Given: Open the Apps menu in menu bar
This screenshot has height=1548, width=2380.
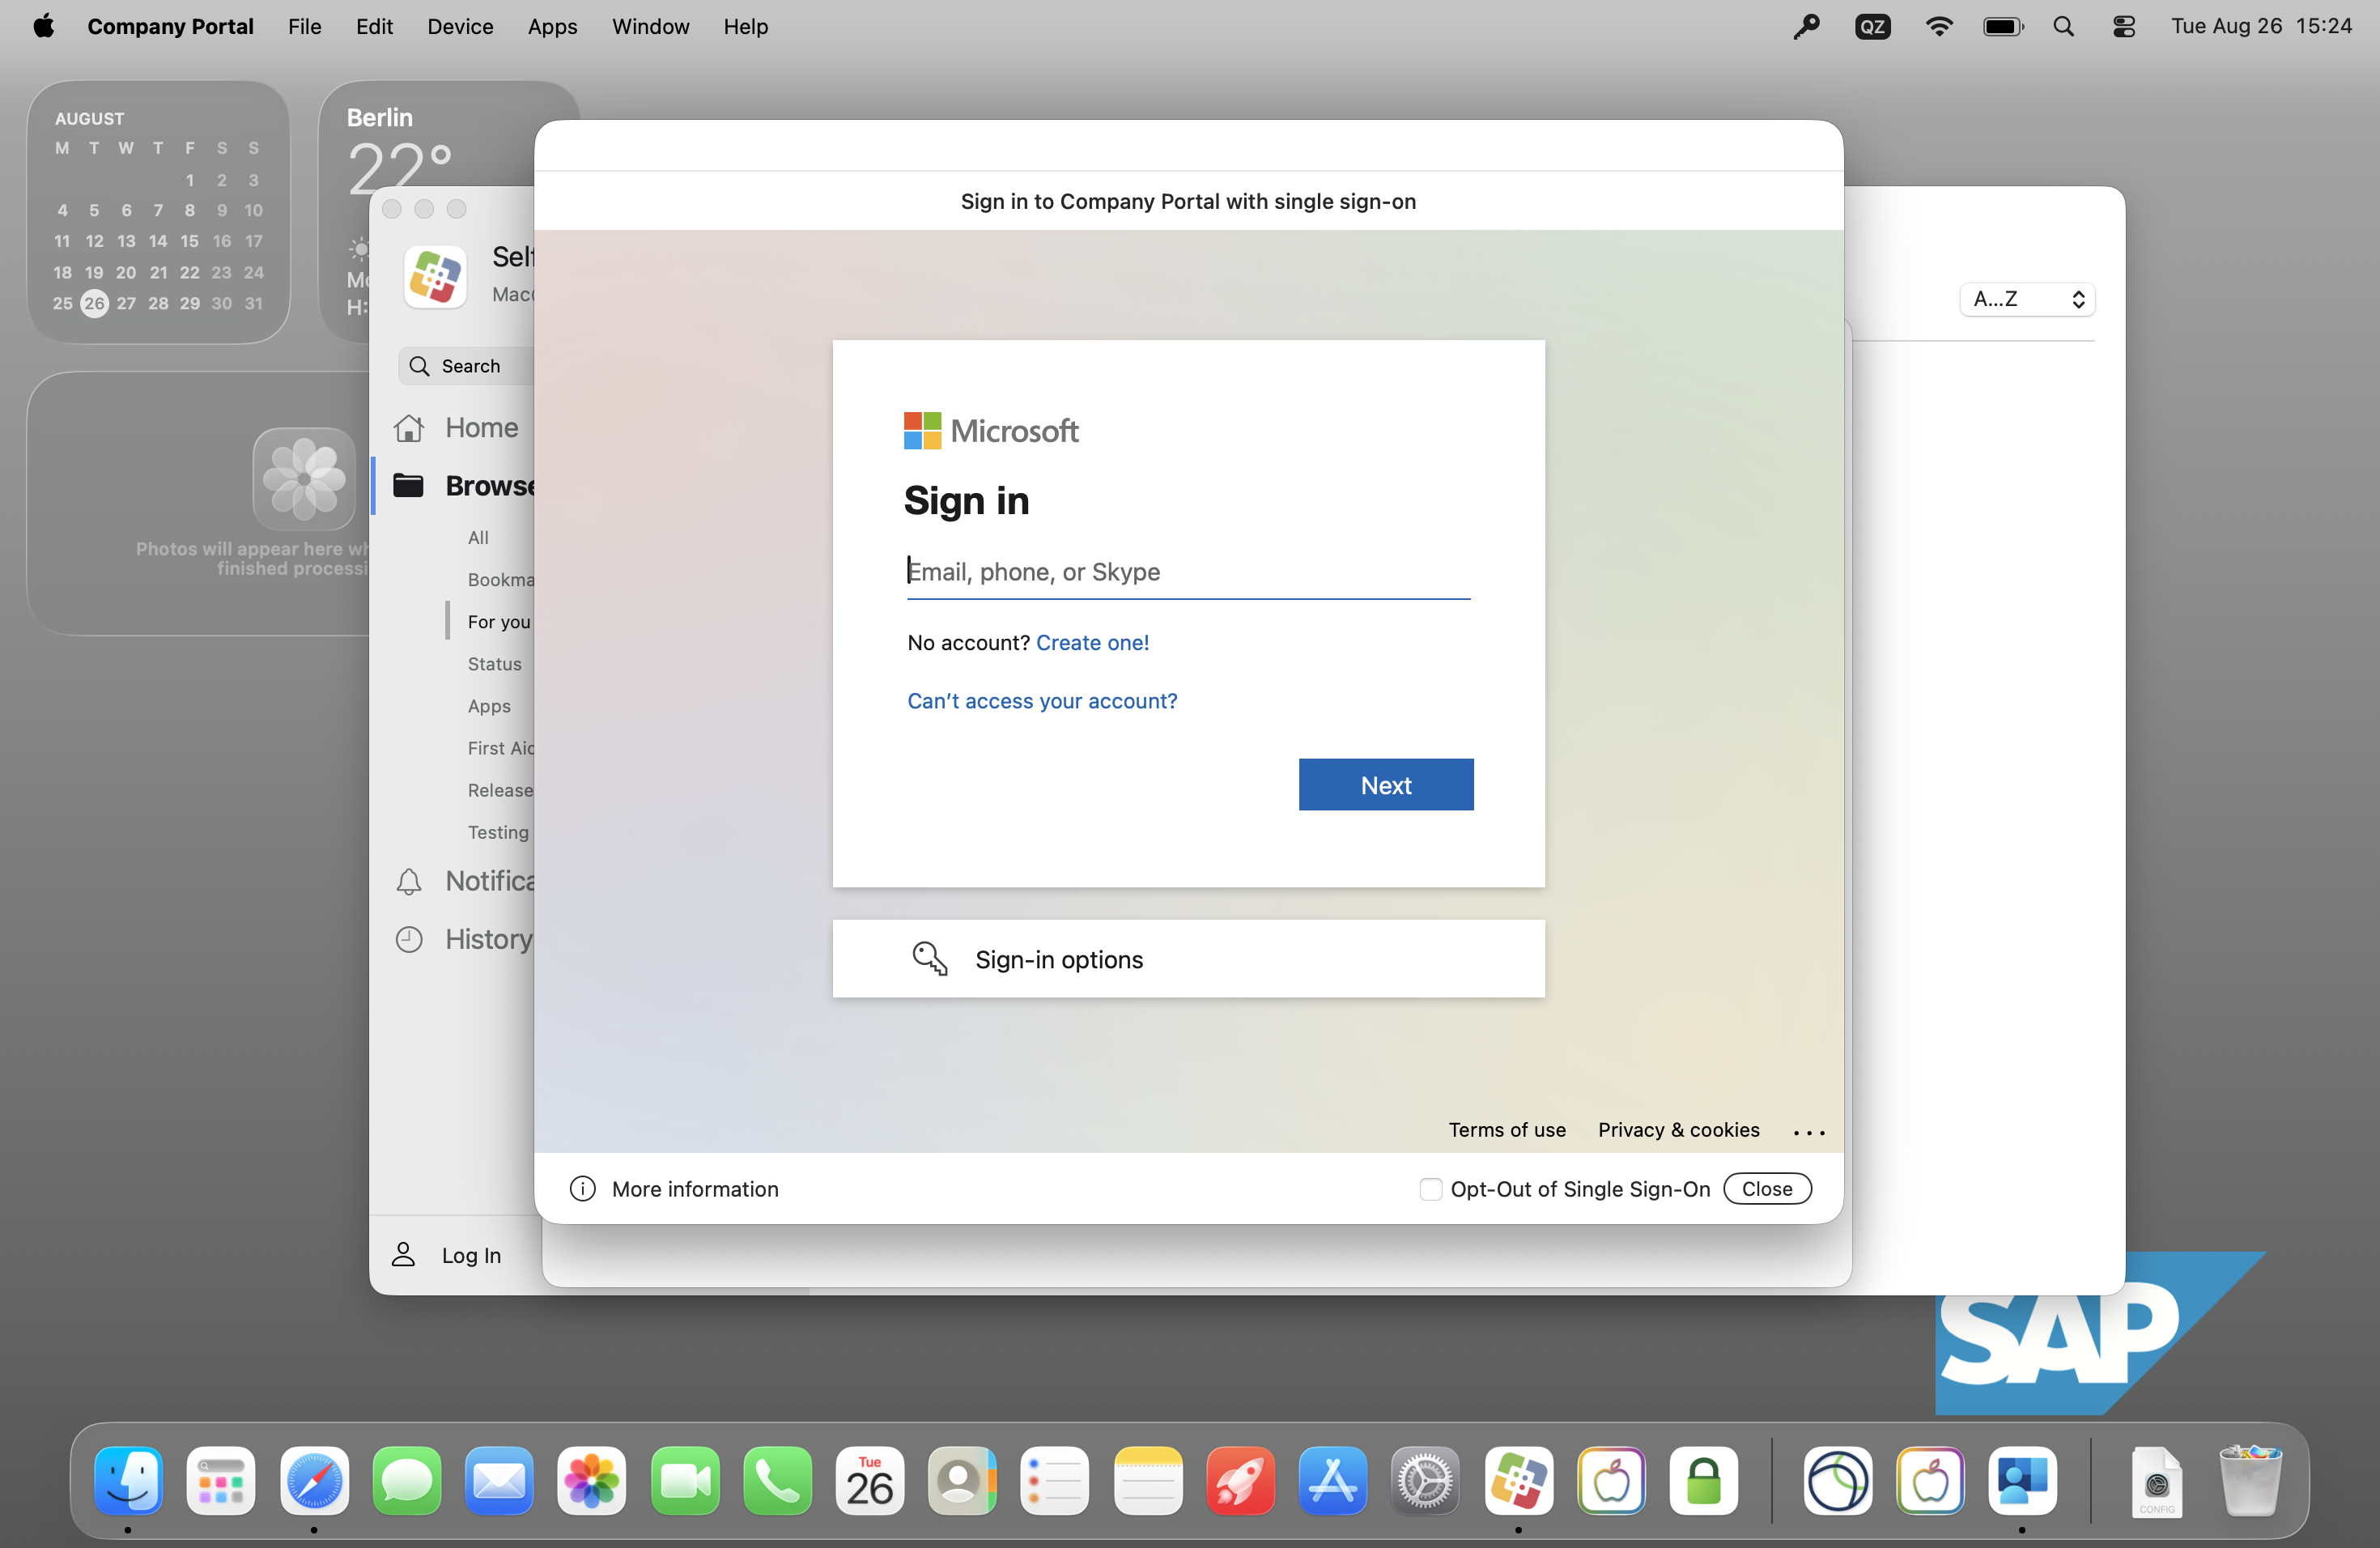Looking at the screenshot, I should point(552,26).
